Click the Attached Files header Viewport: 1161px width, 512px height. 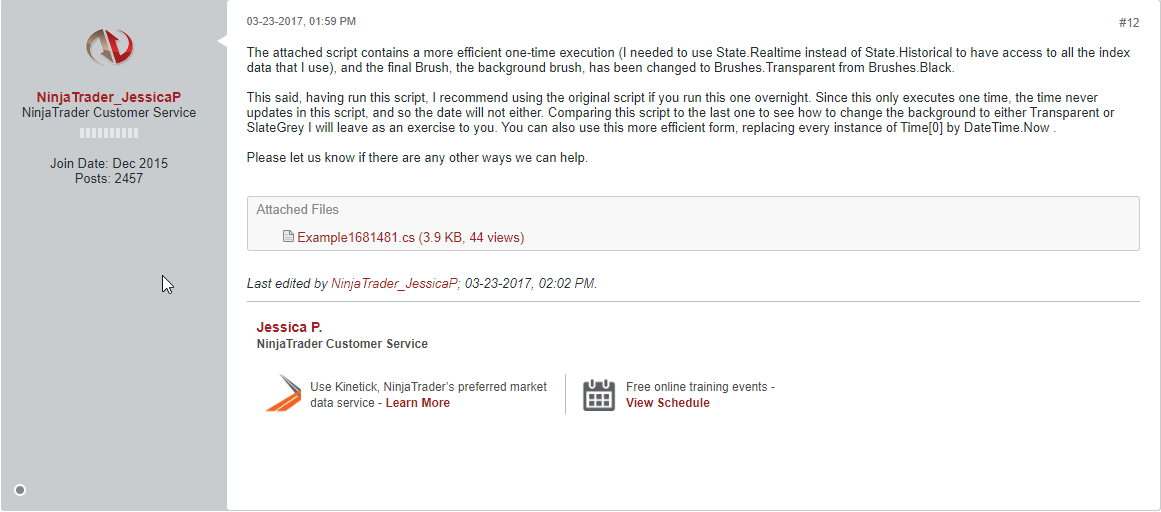pyautogui.click(x=297, y=210)
